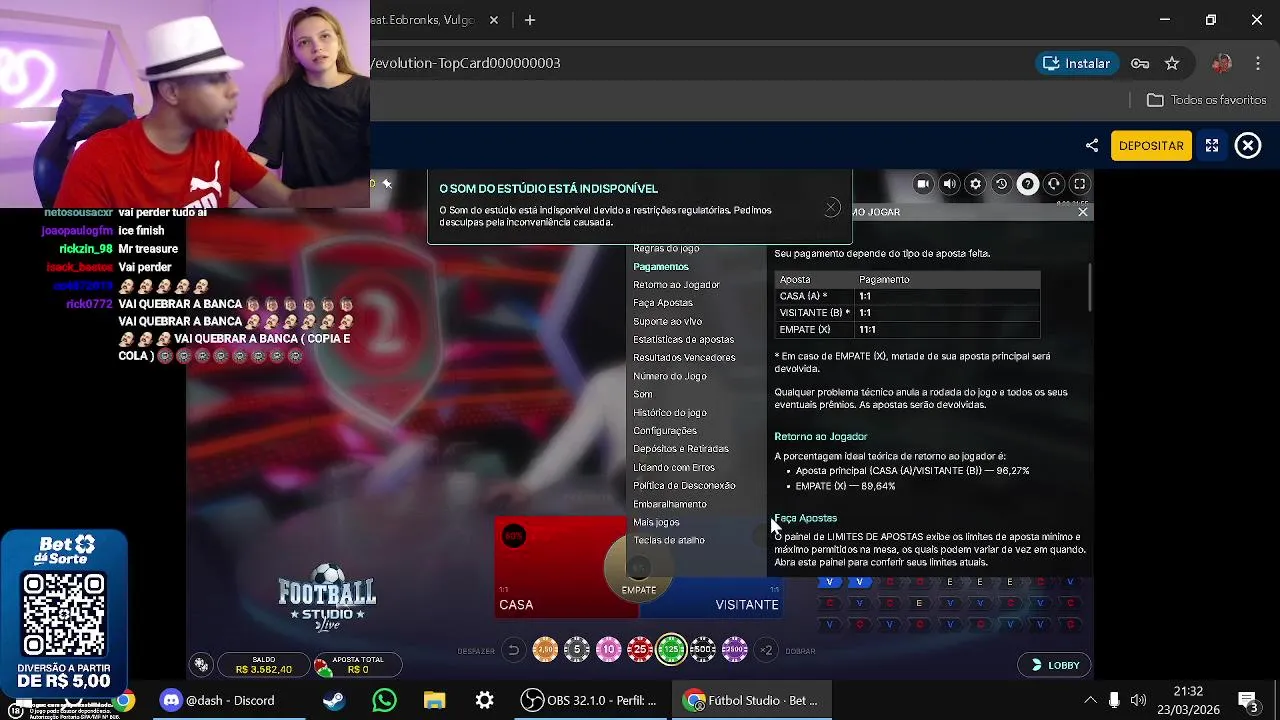Click the LOBBY button

[1055, 665]
